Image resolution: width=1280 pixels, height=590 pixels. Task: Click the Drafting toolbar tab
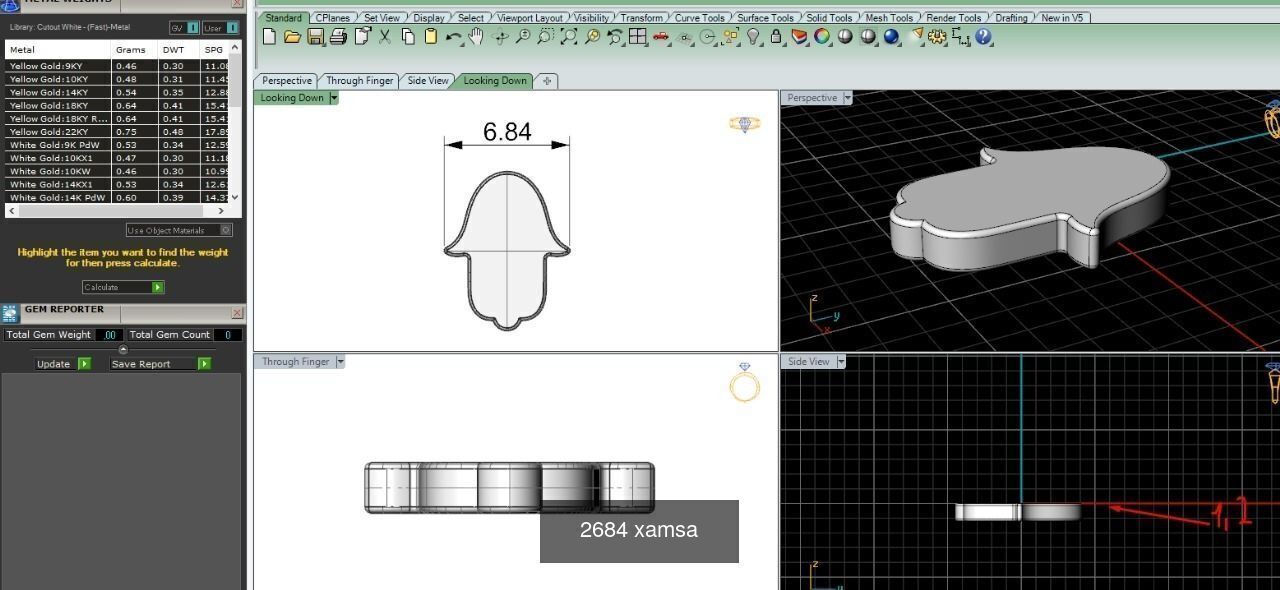coord(1011,18)
